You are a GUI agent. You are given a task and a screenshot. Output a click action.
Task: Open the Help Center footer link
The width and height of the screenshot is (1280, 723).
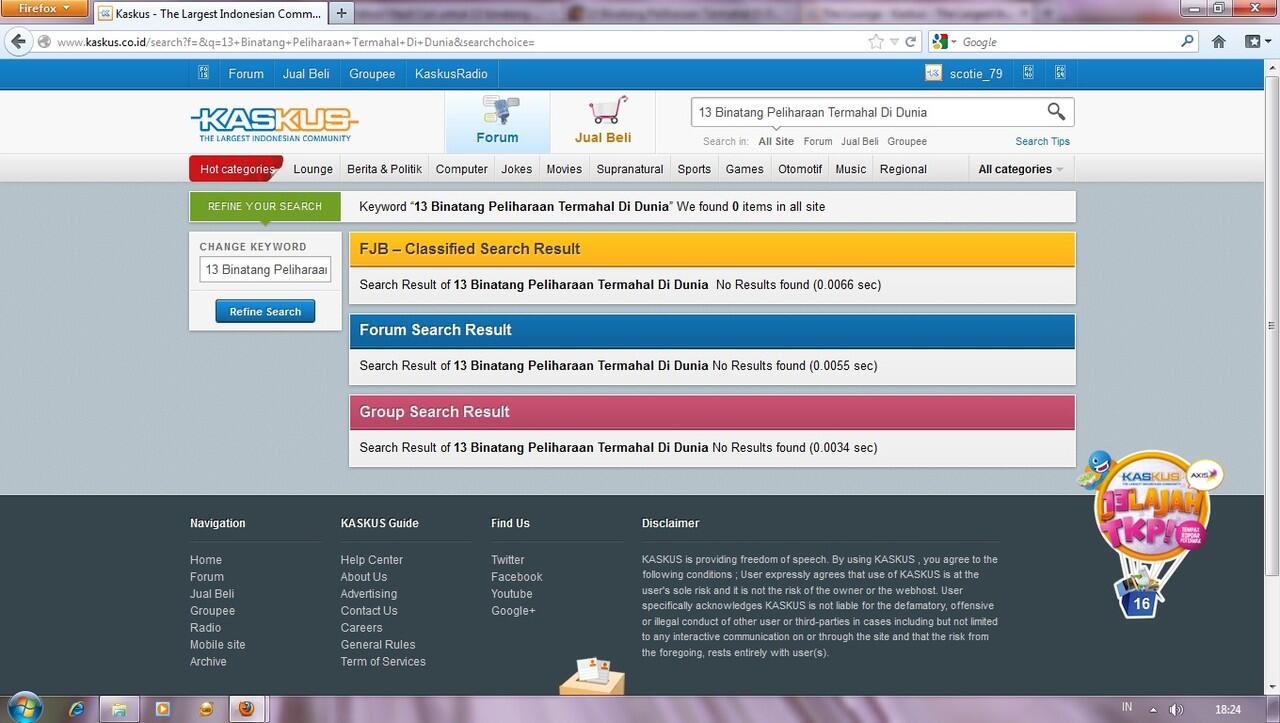click(x=371, y=560)
